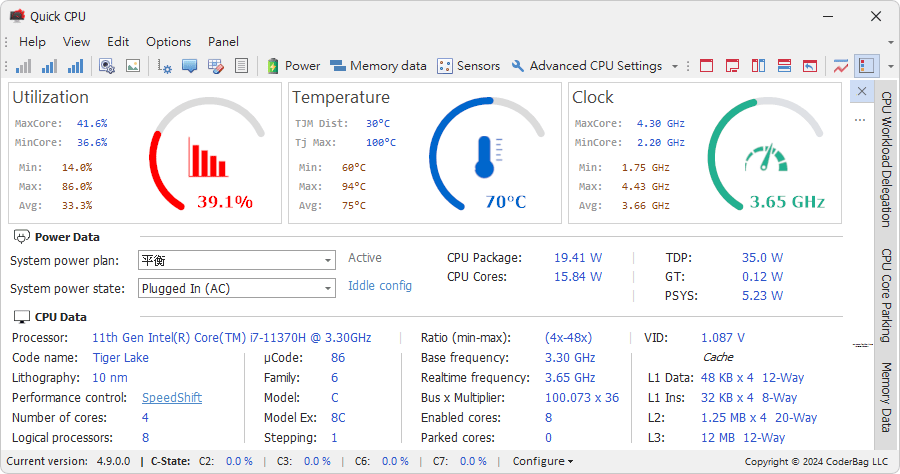Open the System power state combo box

click(x=237, y=288)
